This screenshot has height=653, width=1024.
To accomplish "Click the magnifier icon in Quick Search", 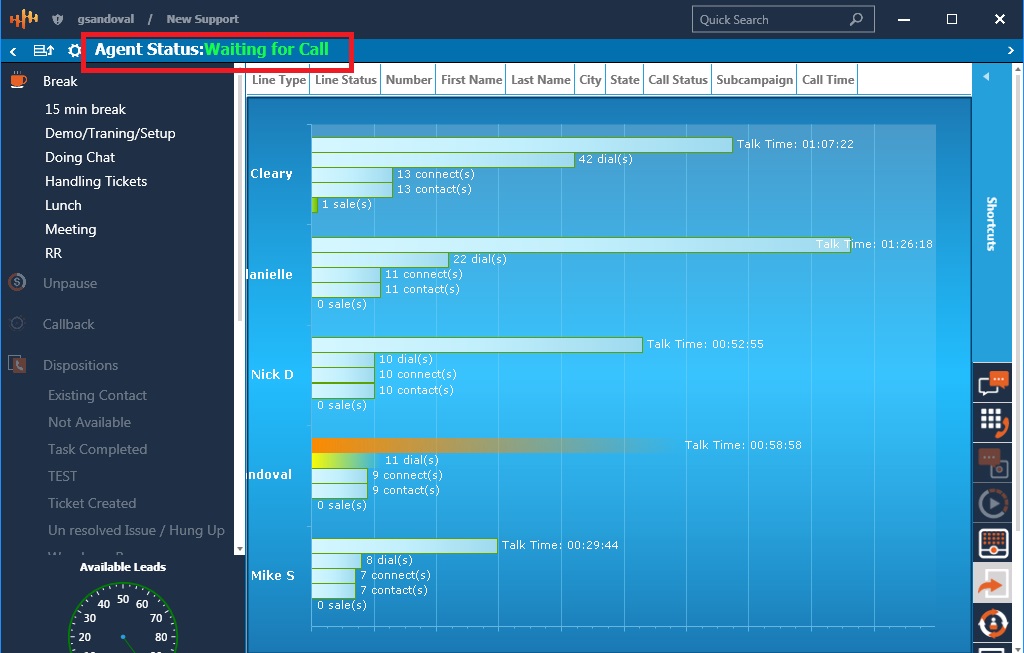I will 856,19.
